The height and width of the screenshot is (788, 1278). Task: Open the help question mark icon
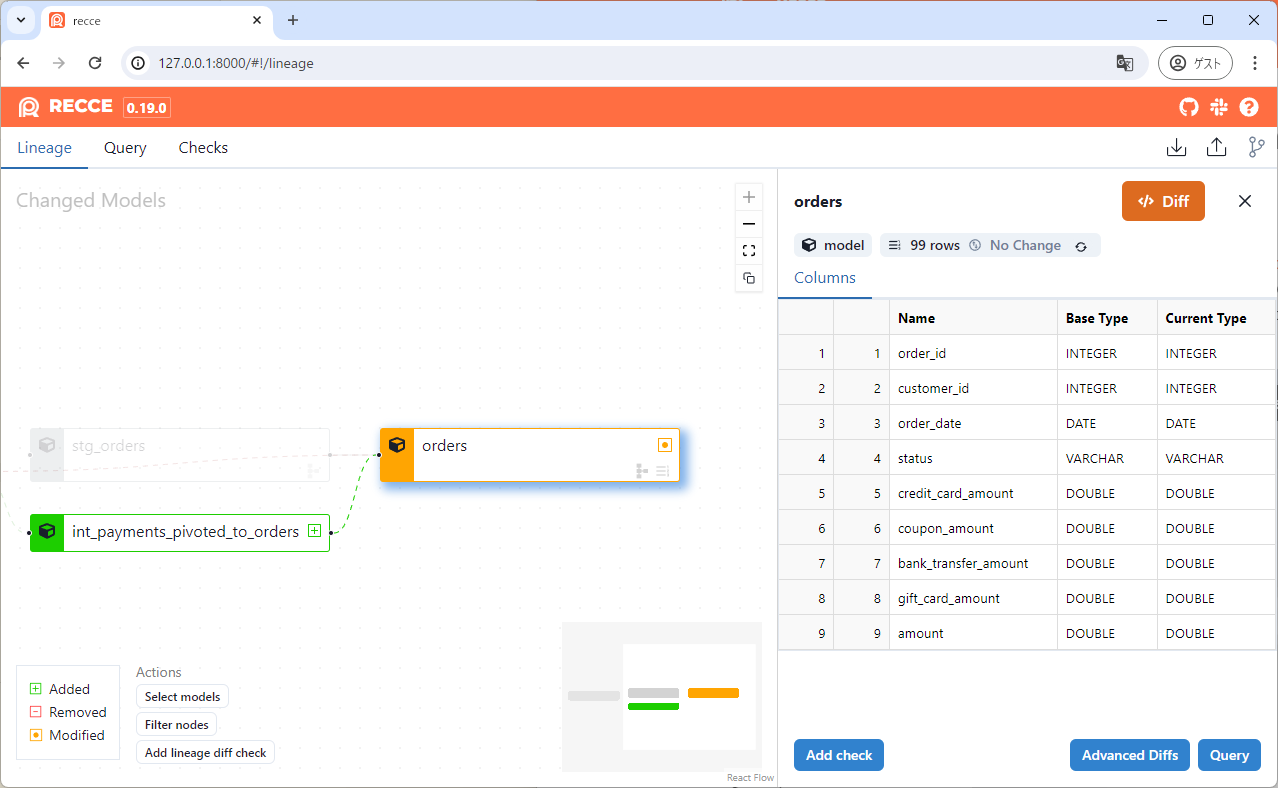click(1249, 107)
